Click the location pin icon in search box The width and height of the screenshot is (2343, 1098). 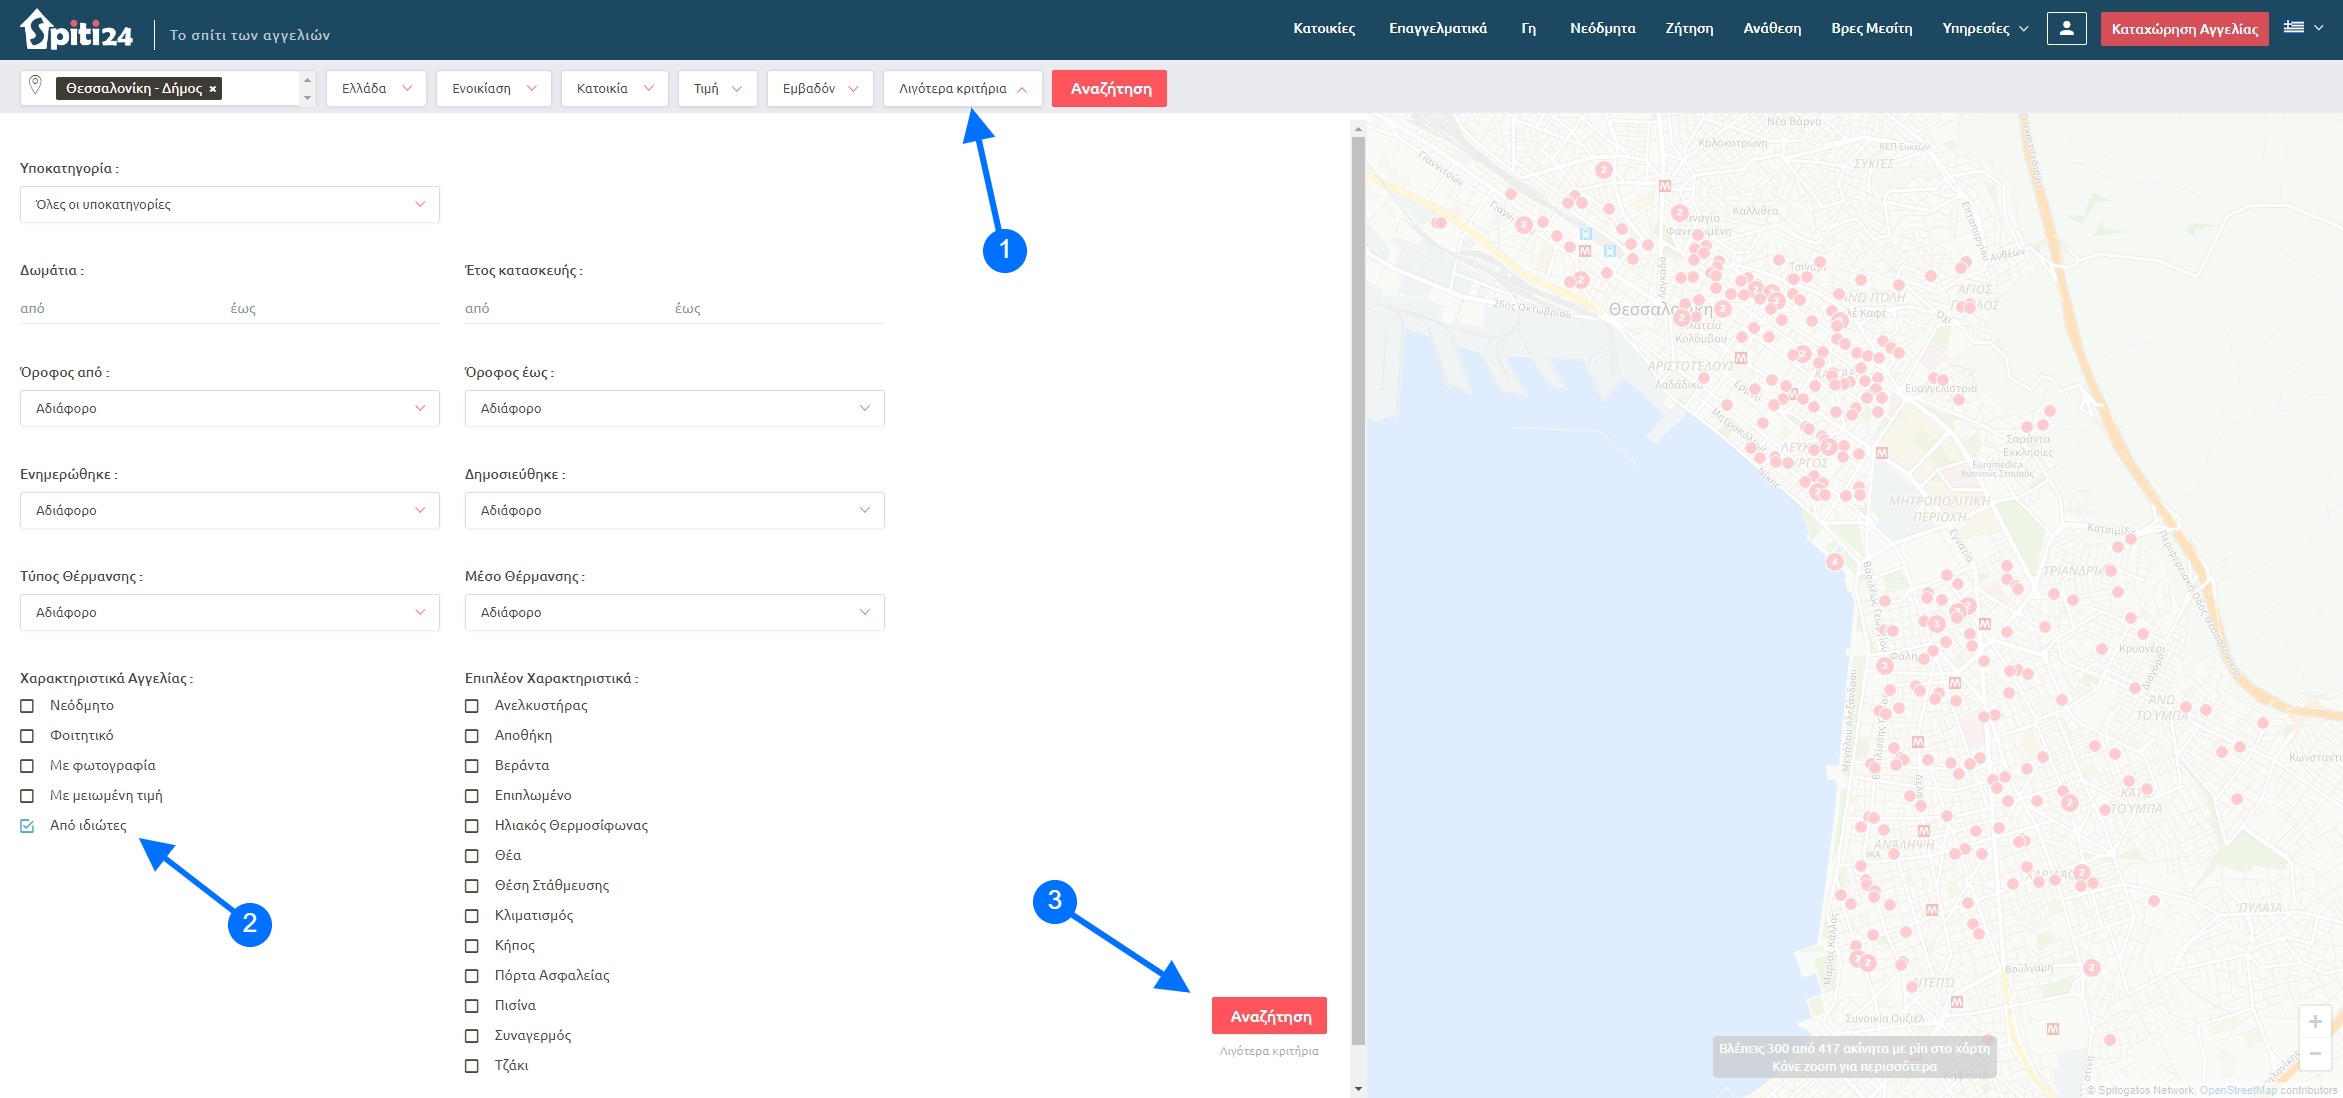pos(35,86)
